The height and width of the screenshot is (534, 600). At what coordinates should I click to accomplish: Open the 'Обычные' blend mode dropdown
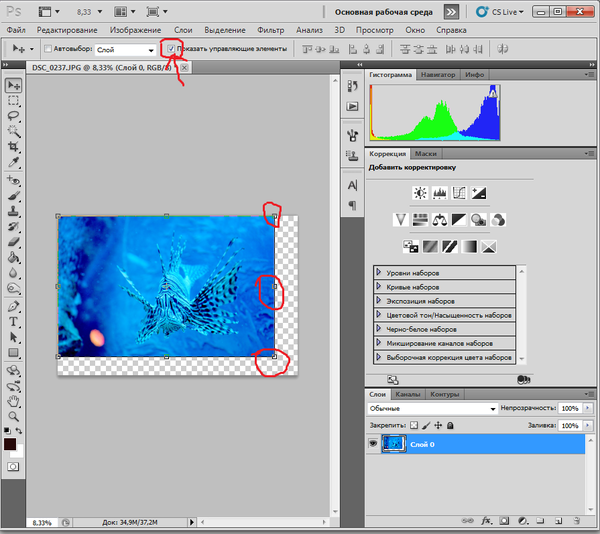coord(432,409)
